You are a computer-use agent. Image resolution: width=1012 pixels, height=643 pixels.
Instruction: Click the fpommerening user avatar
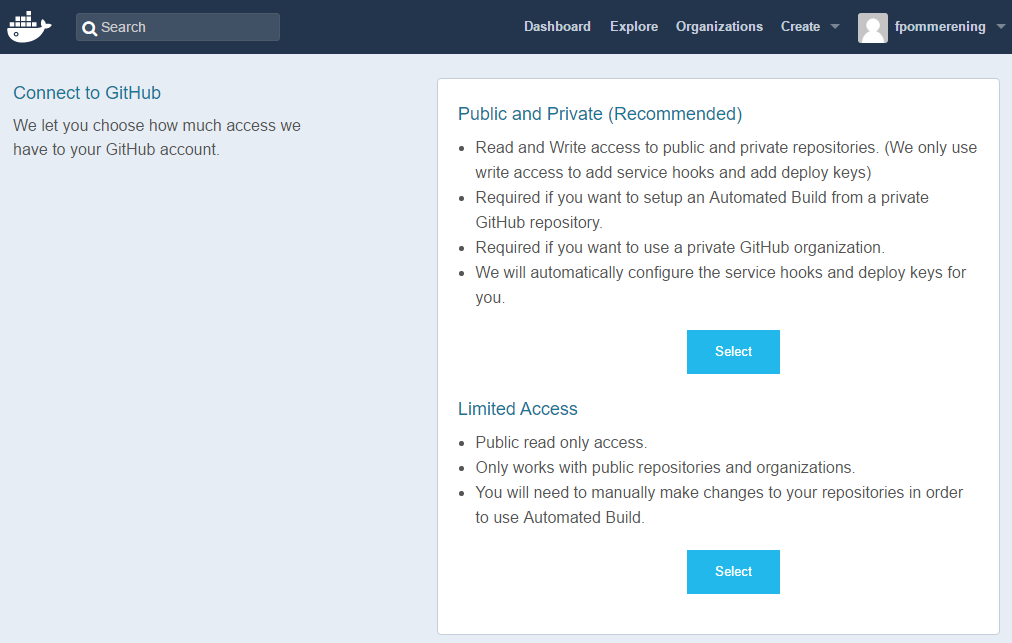(873, 28)
